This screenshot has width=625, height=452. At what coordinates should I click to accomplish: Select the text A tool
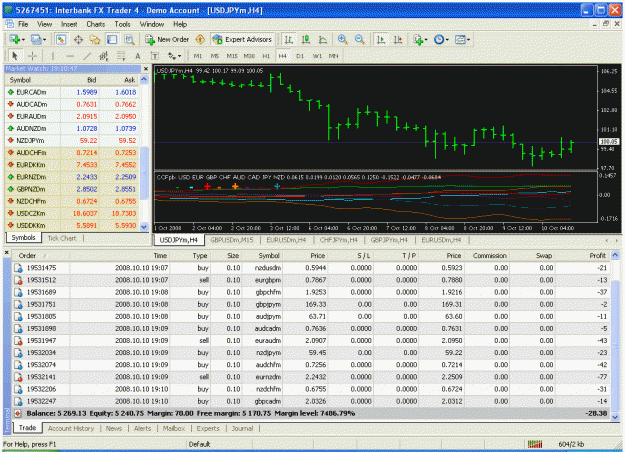[x=138, y=56]
